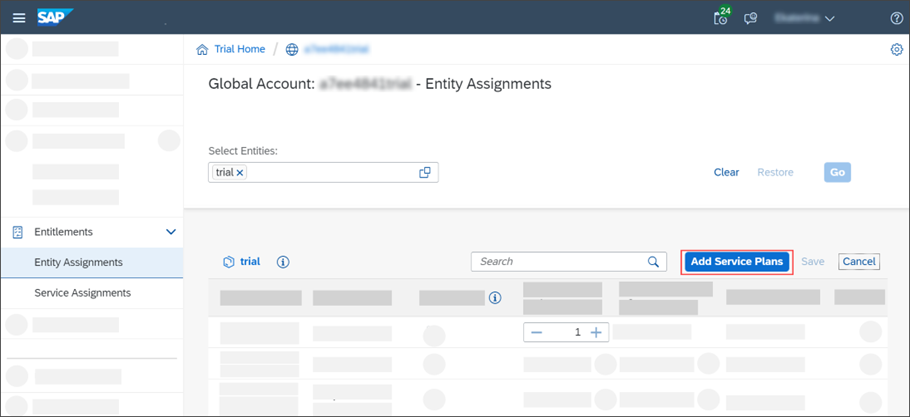Show info next to trial subaccount
The image size is (910, 417).
pyautogui.click(x=283, y=262)
